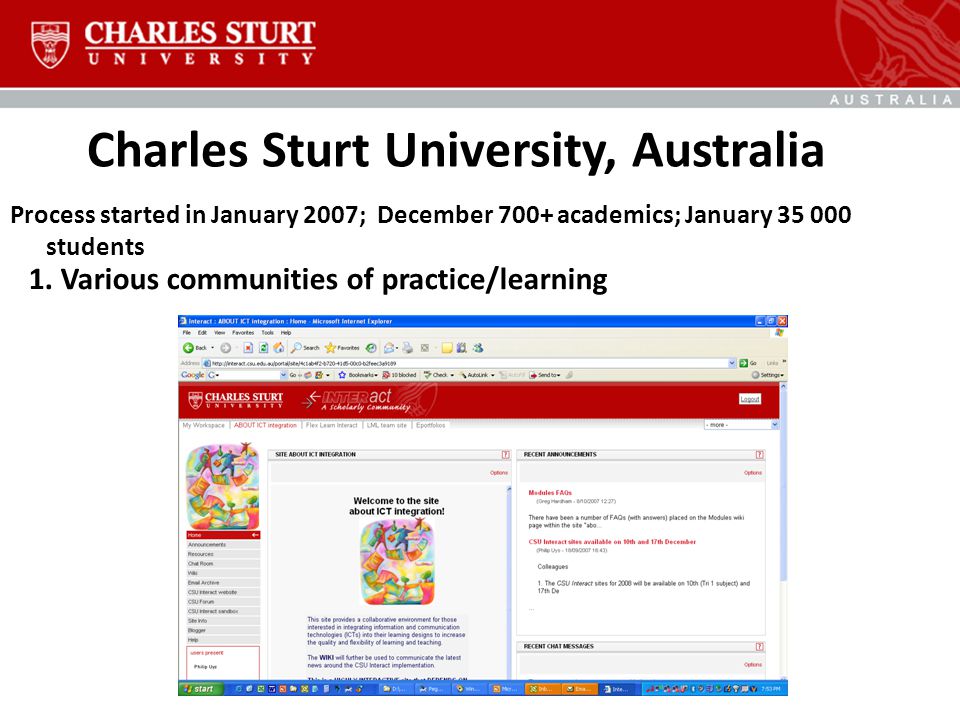Open Chat Room in the site sidebar

click(223, 563)
